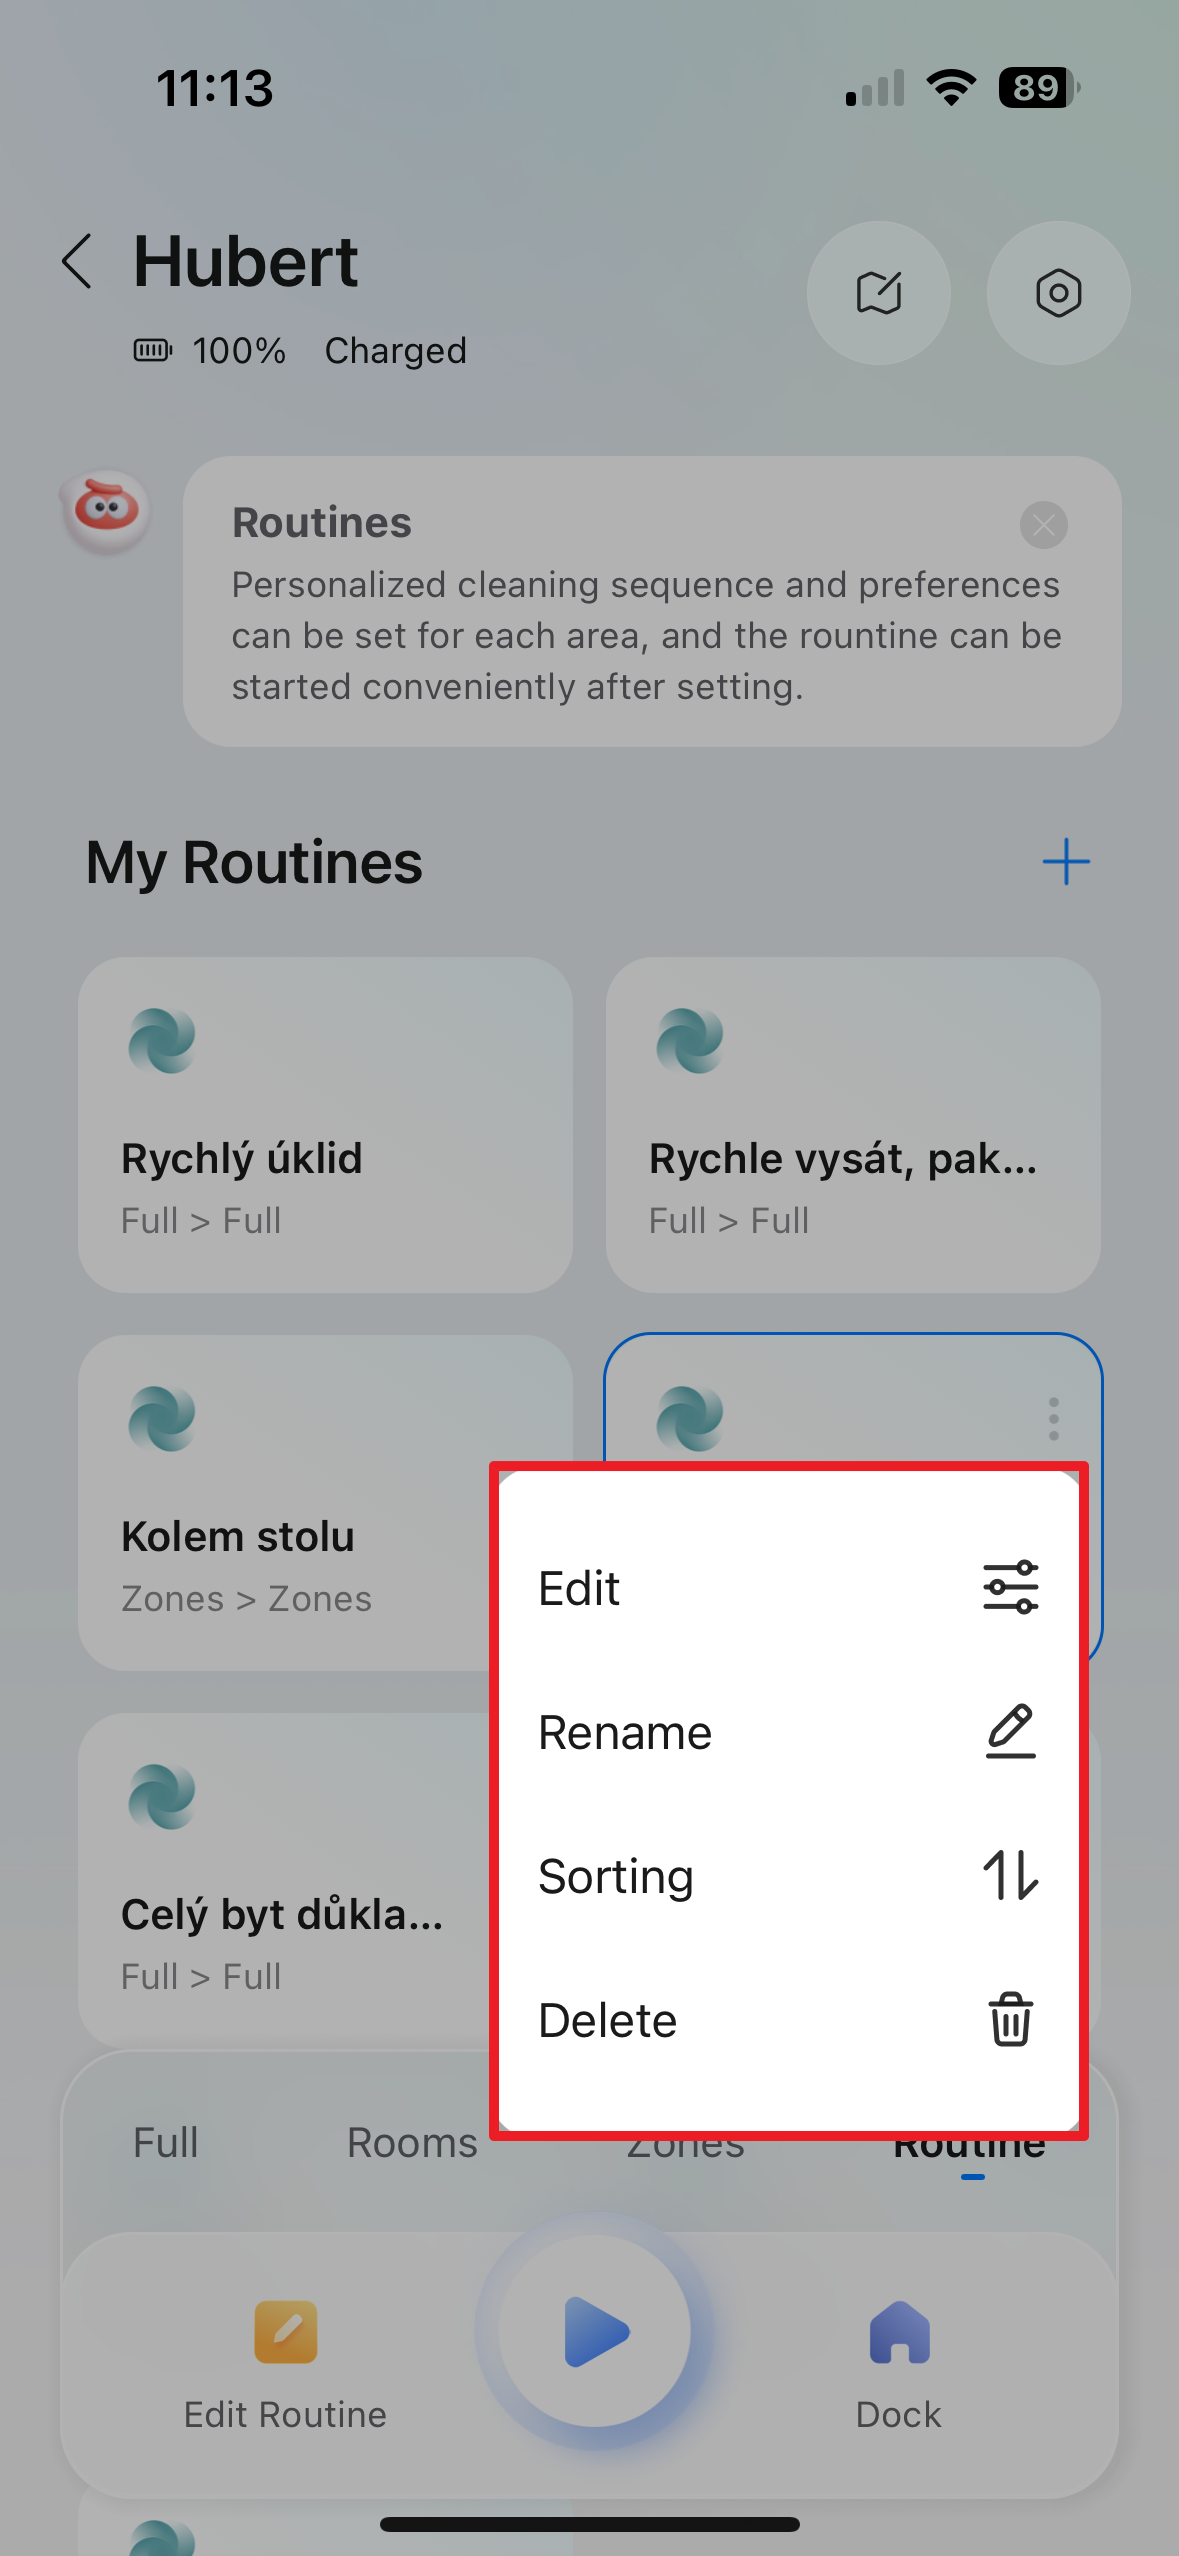Tap the sorting arrows icon

click(x=1011, y=1875)
